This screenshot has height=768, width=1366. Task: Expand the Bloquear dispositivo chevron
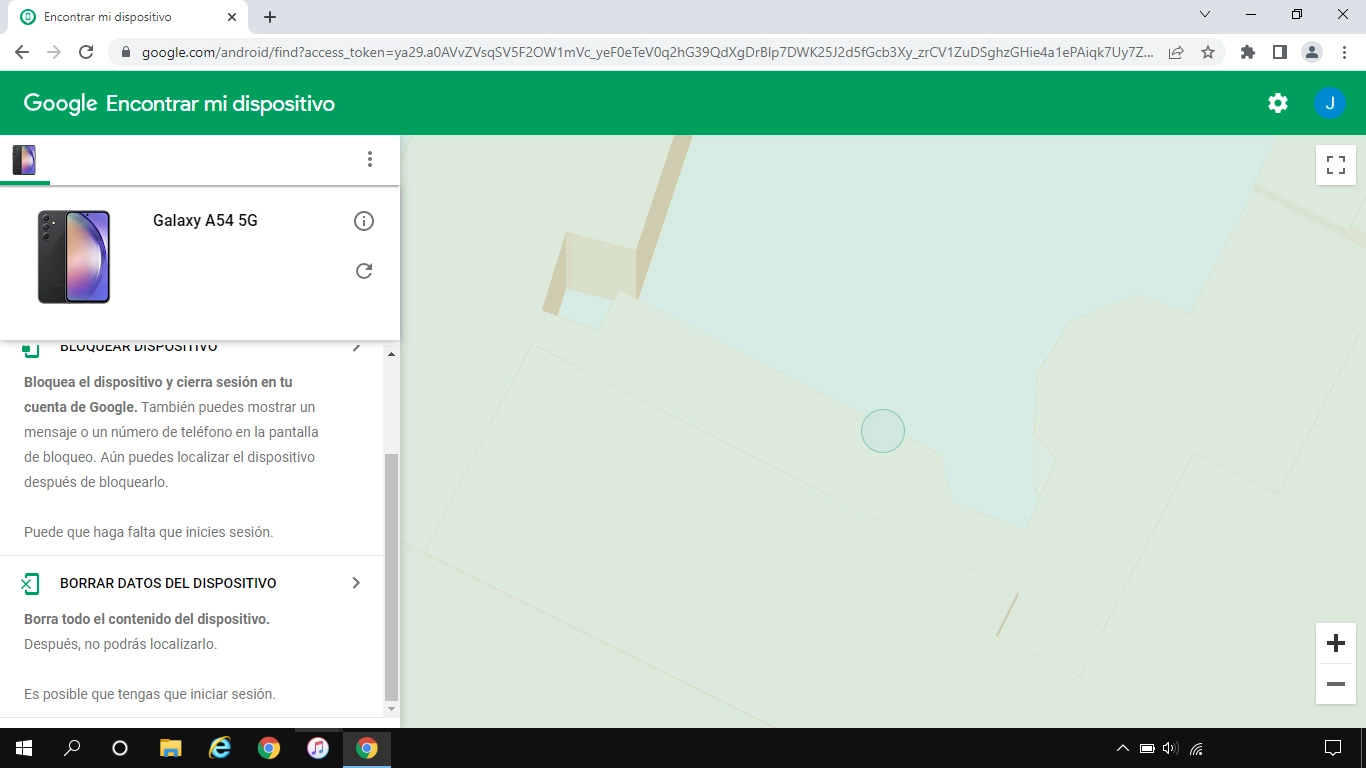356,348
